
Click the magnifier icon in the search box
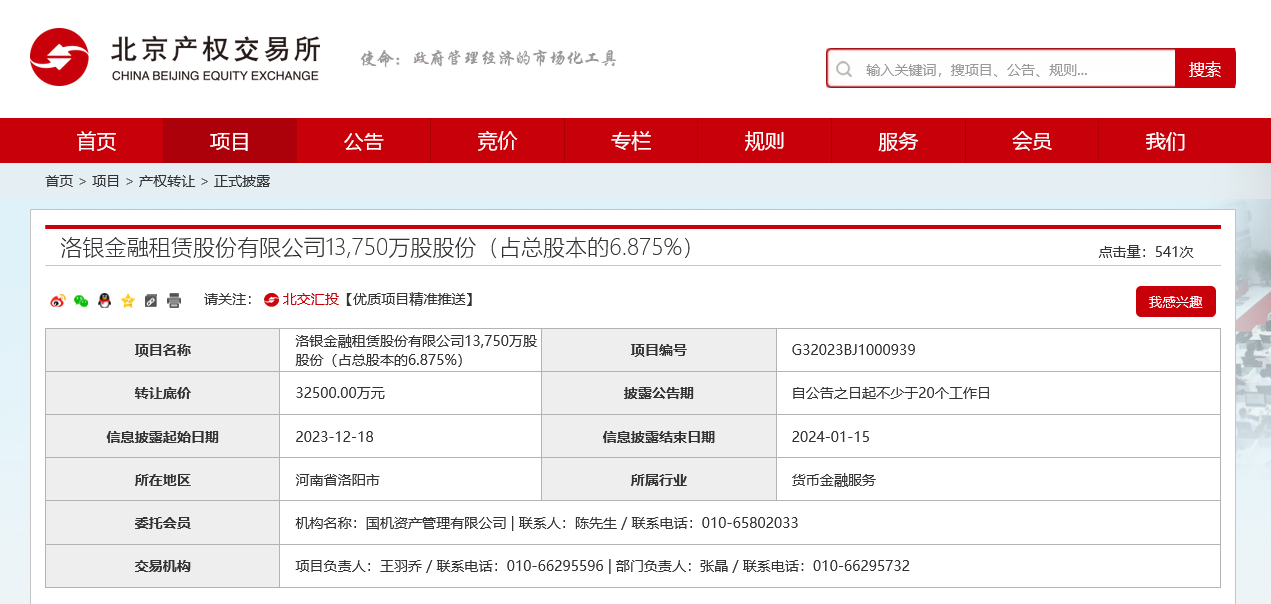pyautogui.click(x=844, y=69)
